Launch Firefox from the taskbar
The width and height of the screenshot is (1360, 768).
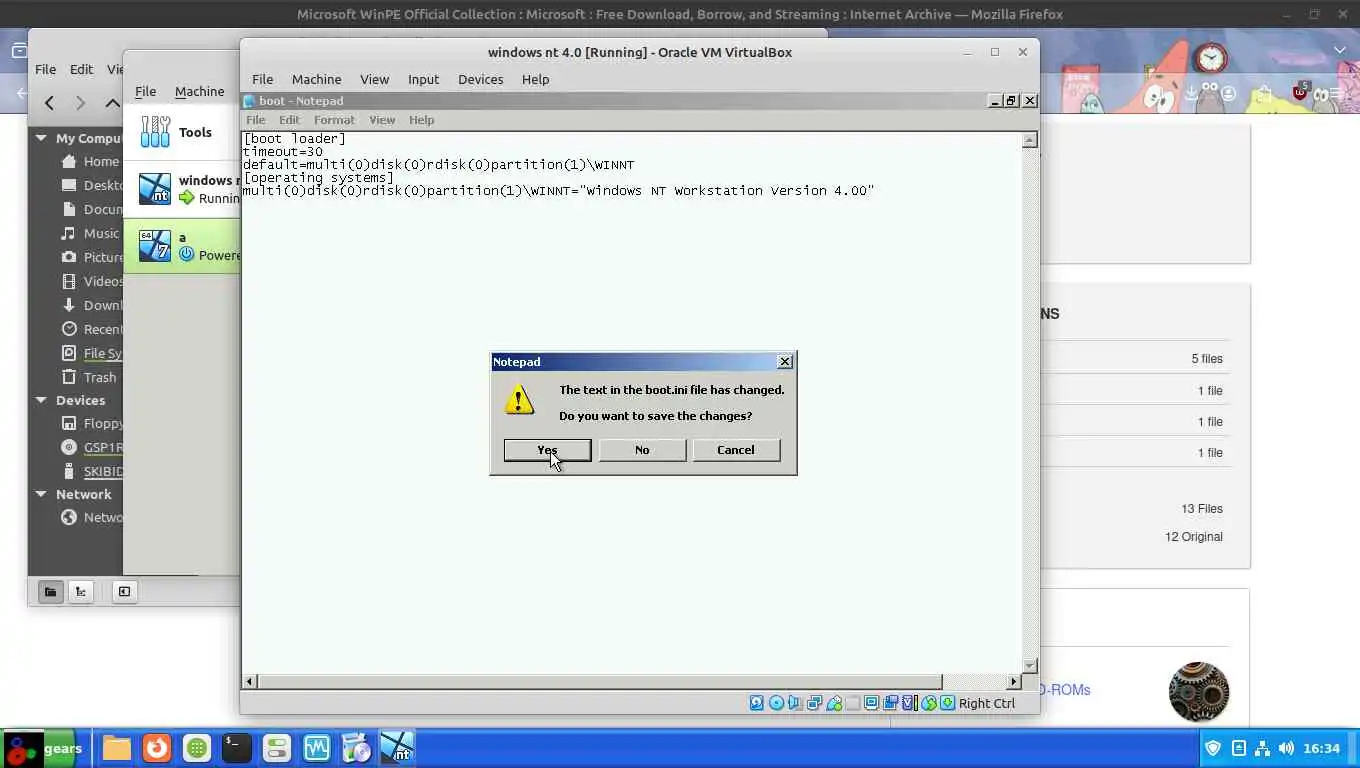point(155,748)
